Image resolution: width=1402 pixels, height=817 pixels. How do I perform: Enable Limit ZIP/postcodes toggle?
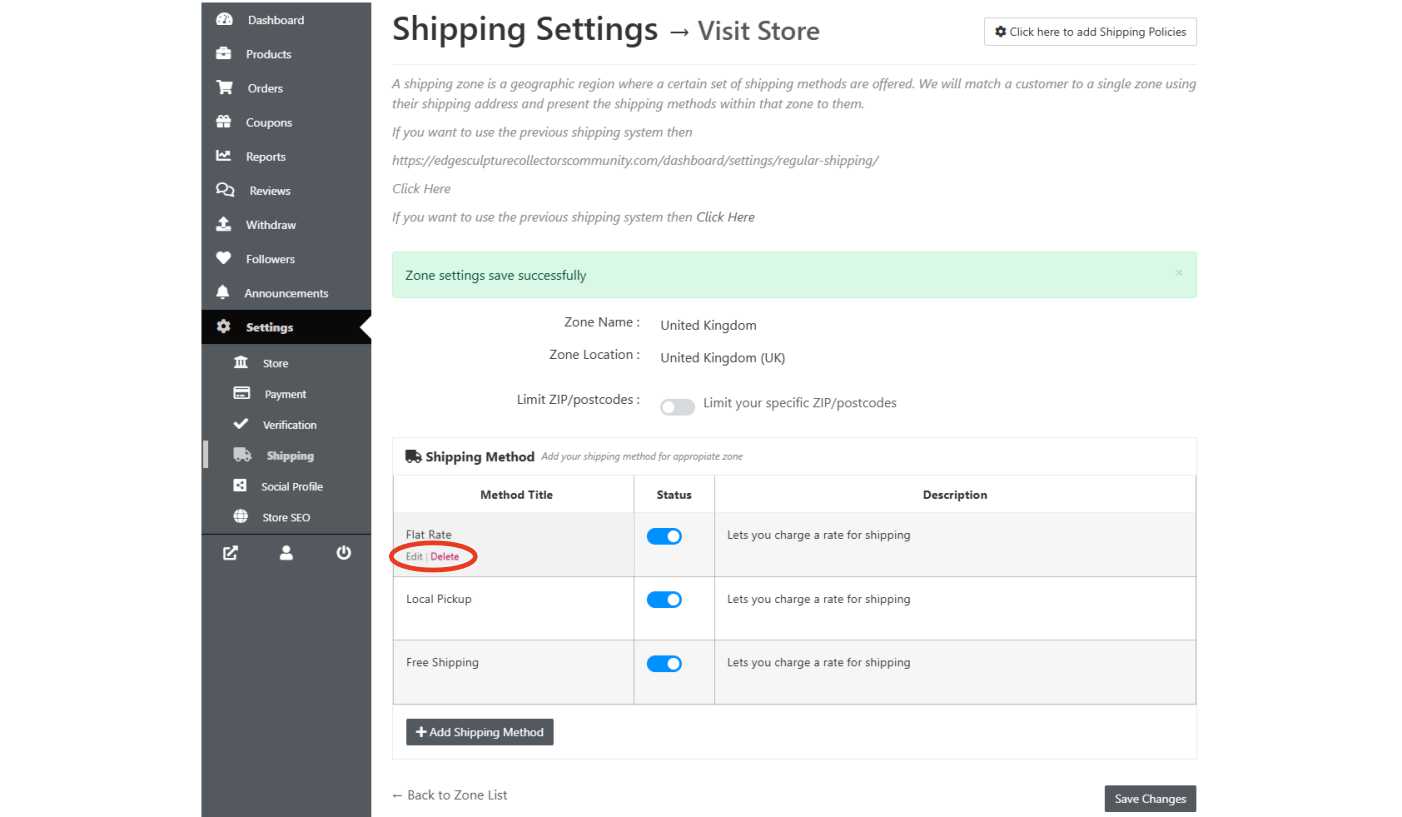(677, 407)
